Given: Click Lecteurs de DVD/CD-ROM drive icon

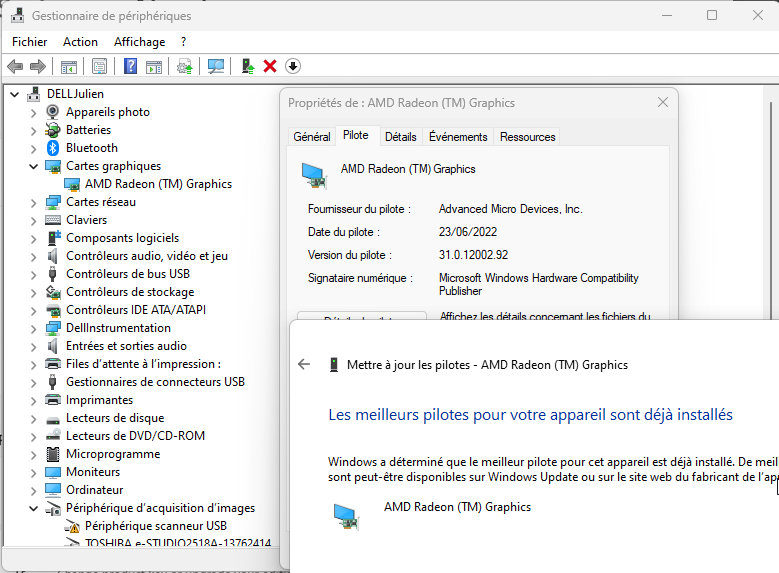Looking at the screenshot, I should 53,435.
